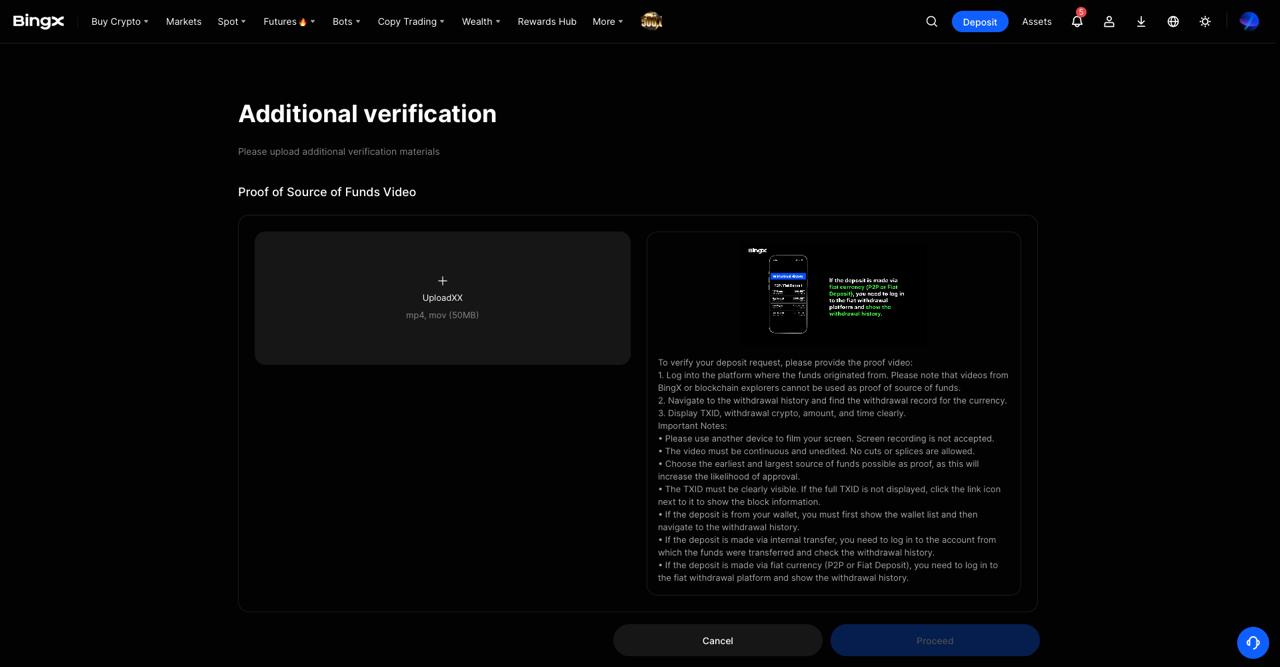Click the 'mp4, mov (50MB)' format hint
This screenshot has height=667, width=1280.
pyautogui.click(x=442, y=315)
